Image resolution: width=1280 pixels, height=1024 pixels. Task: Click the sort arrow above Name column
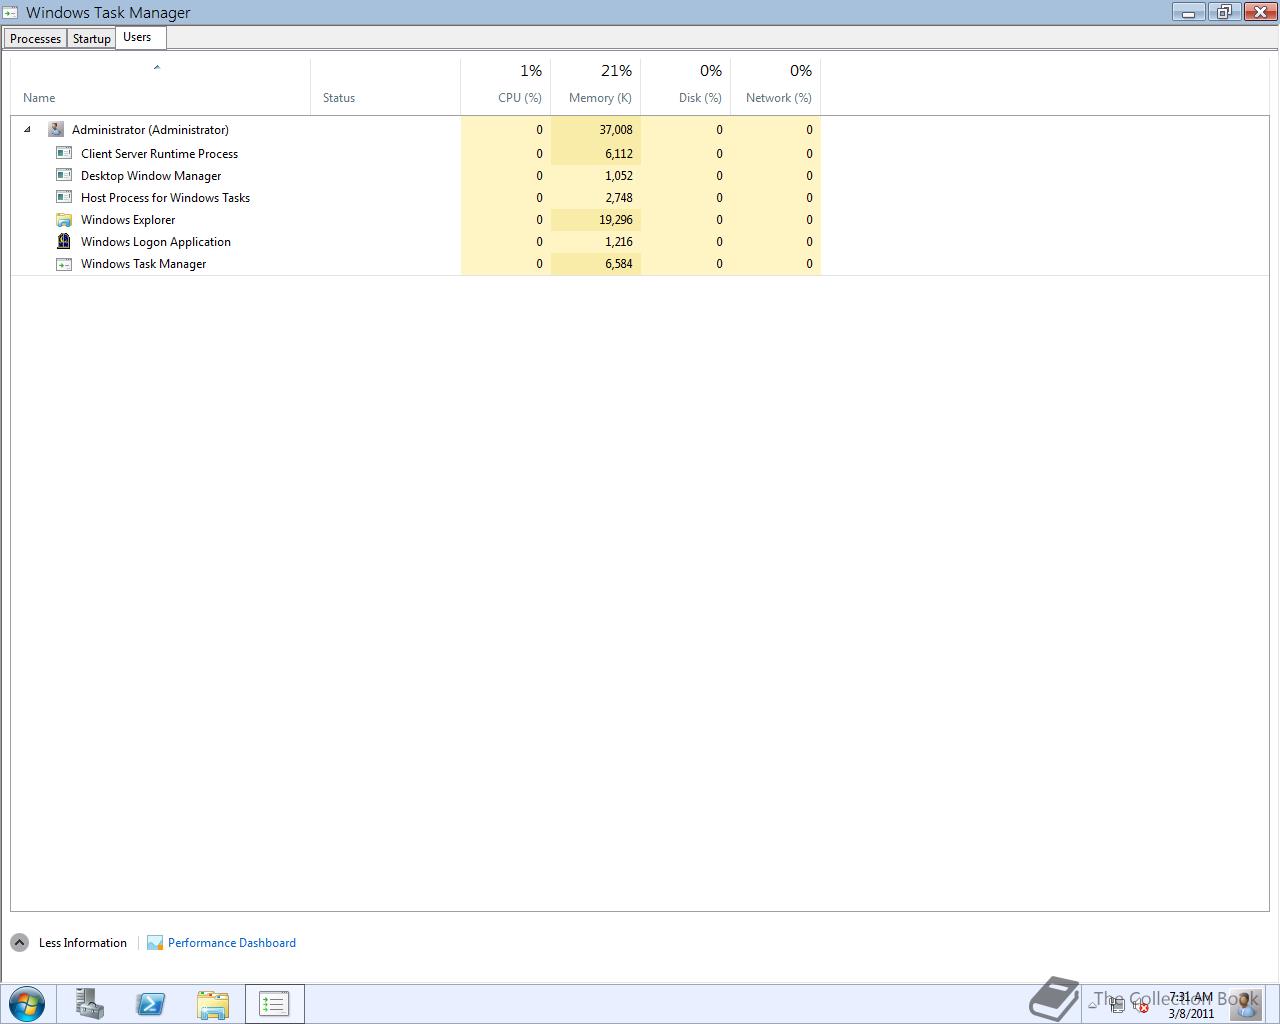tap(157, 68)
